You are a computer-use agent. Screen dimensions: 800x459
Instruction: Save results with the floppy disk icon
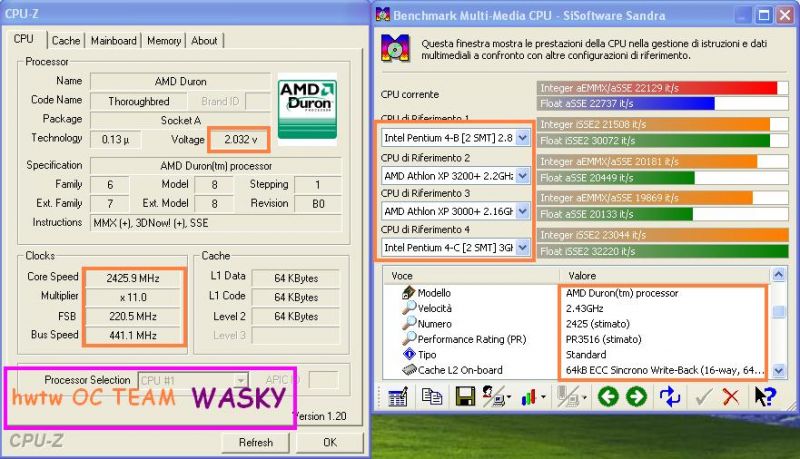(465, 396)
